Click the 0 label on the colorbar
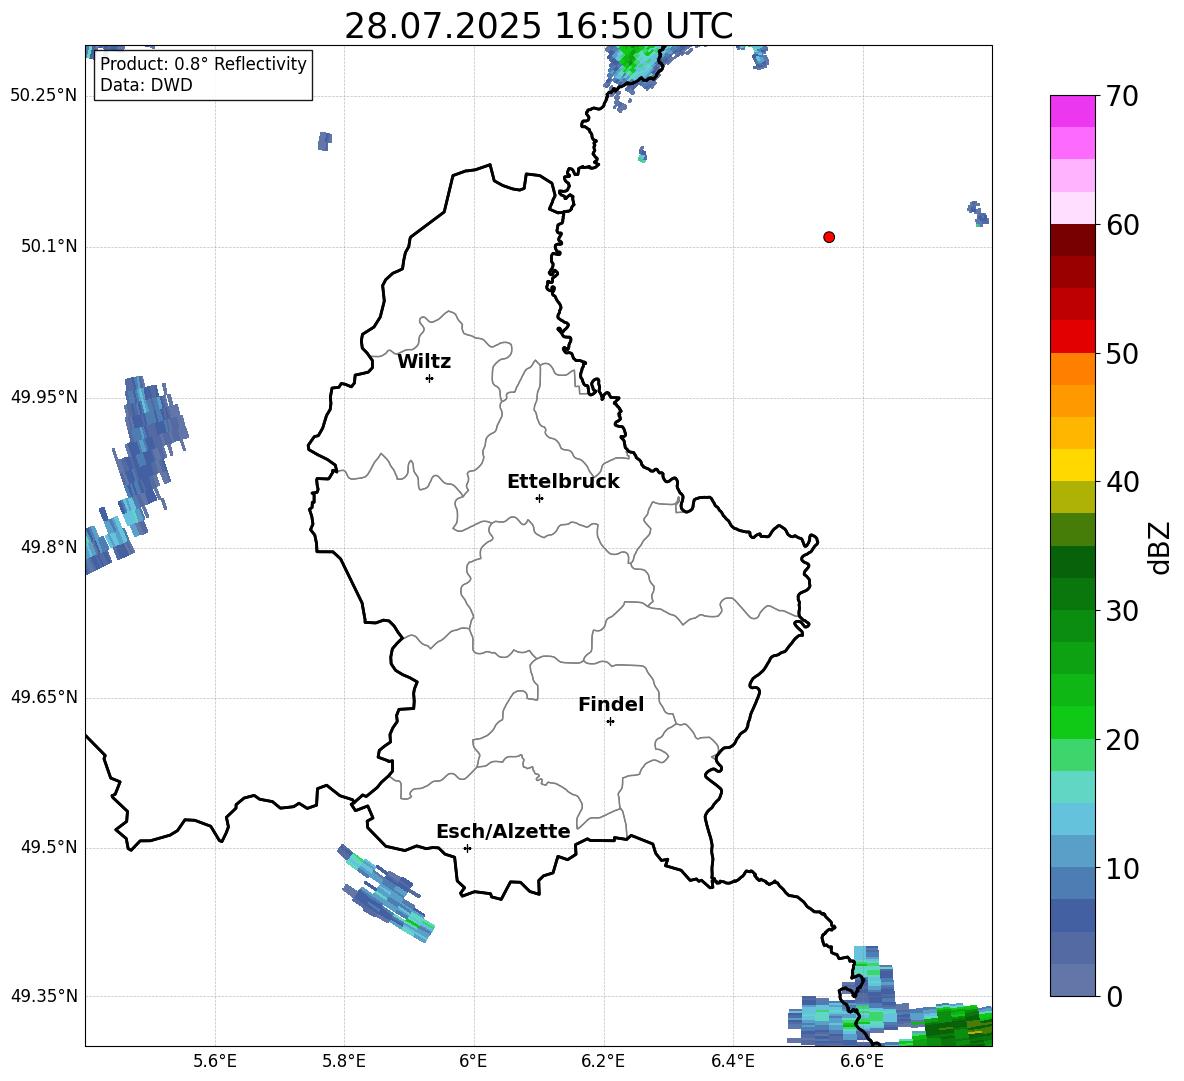Screen dimensions: 1184x1081 [1114, 996]
